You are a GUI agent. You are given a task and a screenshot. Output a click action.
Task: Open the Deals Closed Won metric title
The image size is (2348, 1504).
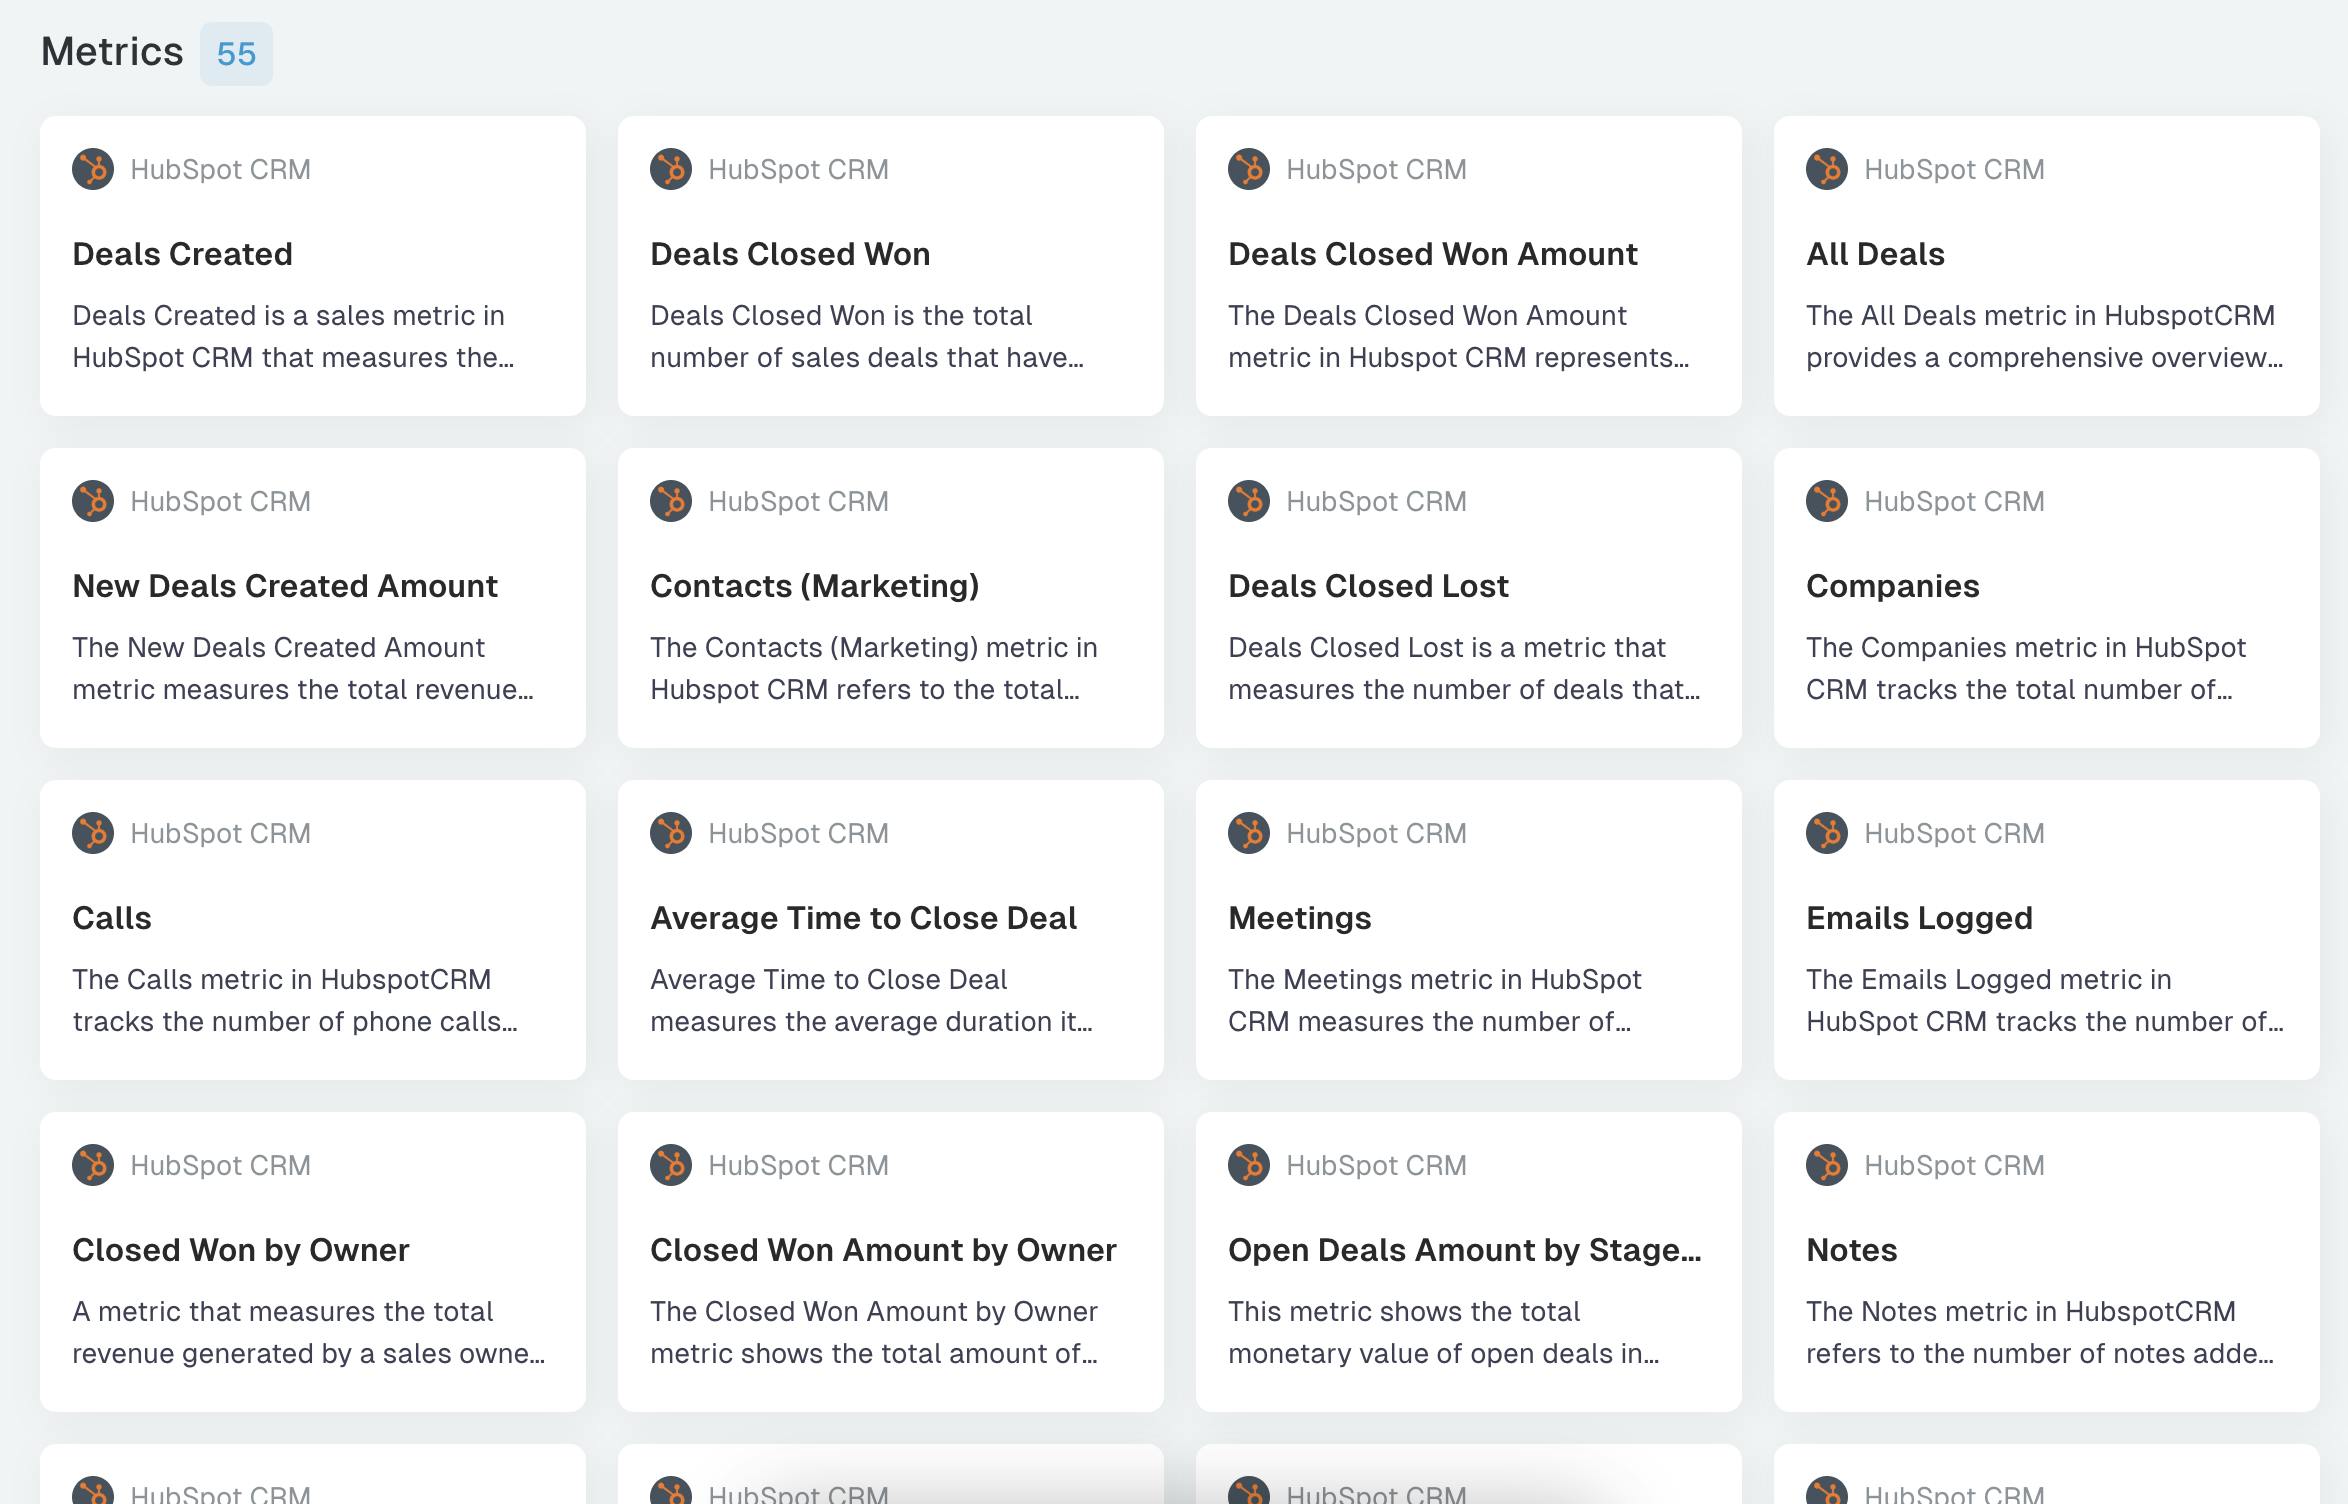point(790,254)
